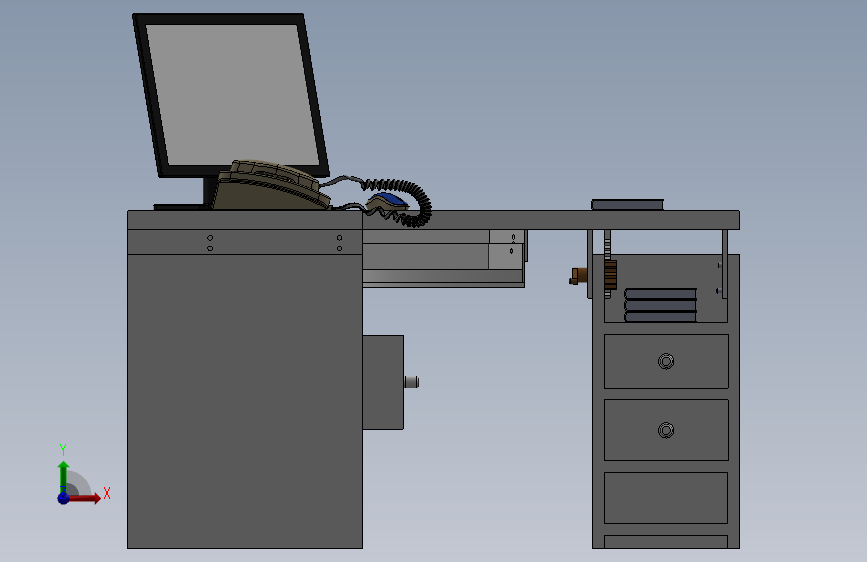The width and height of the screenshot is (867, 562).
Task: Select the silver pin on the small side box
Action: point(411,382)
